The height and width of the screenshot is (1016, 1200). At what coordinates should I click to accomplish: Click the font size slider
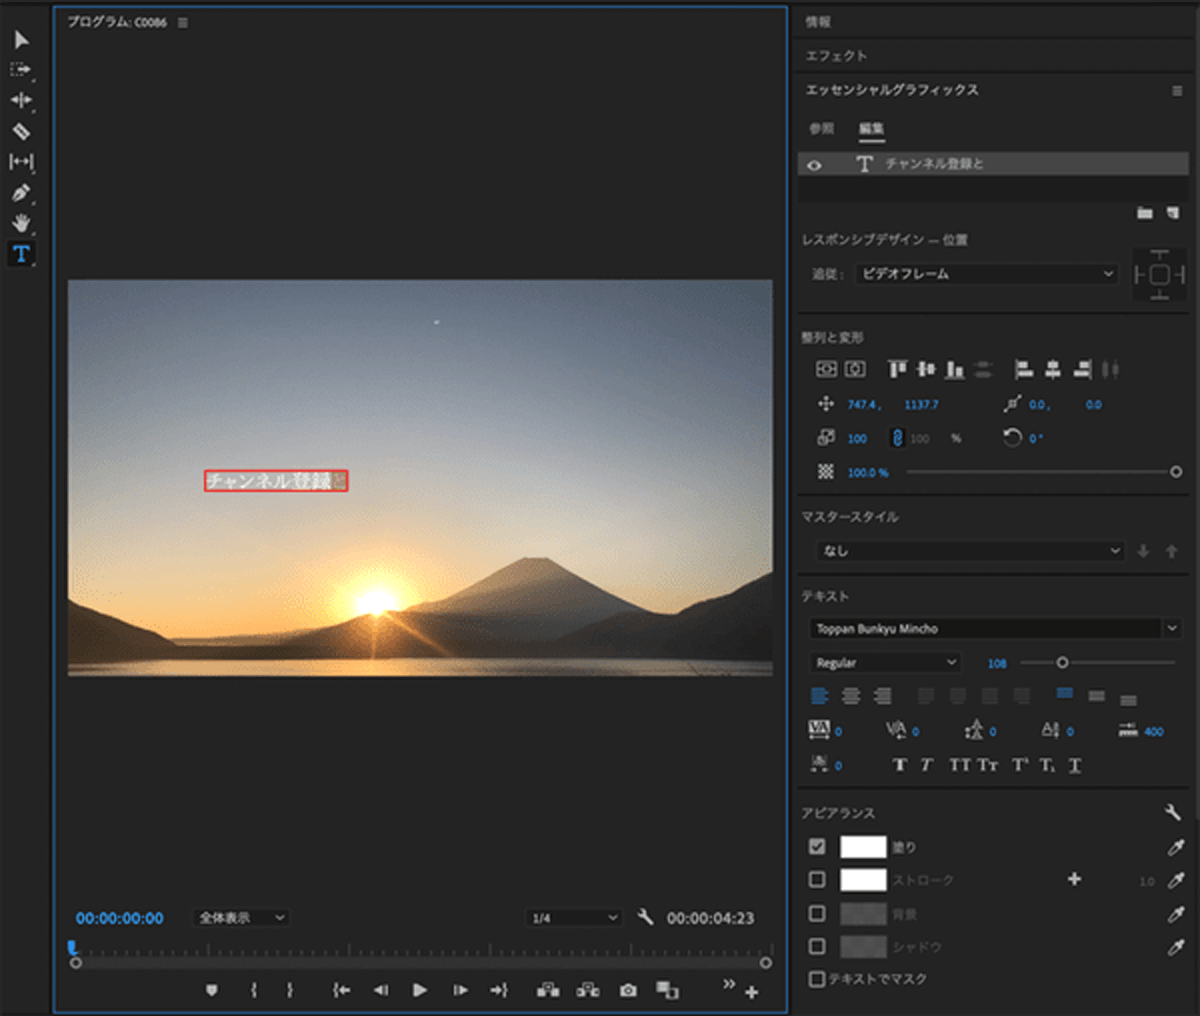pyautogui.click(x=1062, y=663)
